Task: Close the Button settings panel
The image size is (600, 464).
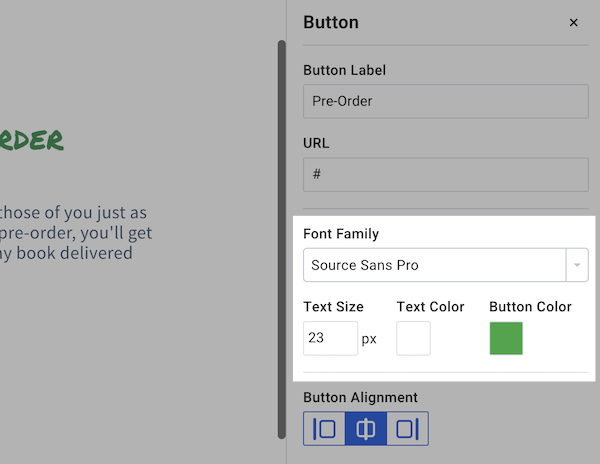Action: 573,23
